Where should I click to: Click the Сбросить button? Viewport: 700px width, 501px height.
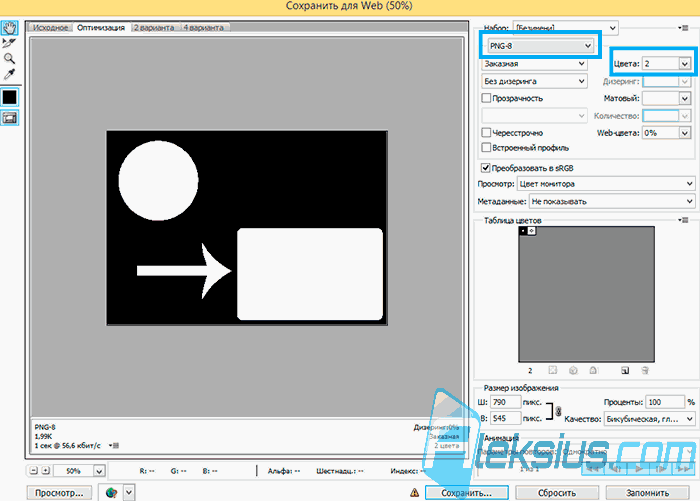pyautogui.click(x=557, y=493)
